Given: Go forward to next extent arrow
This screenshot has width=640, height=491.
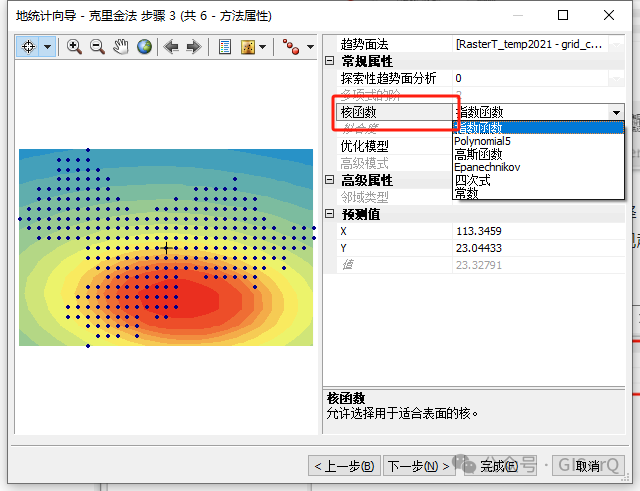Looking at the screenshot, I should coord(194,47).
